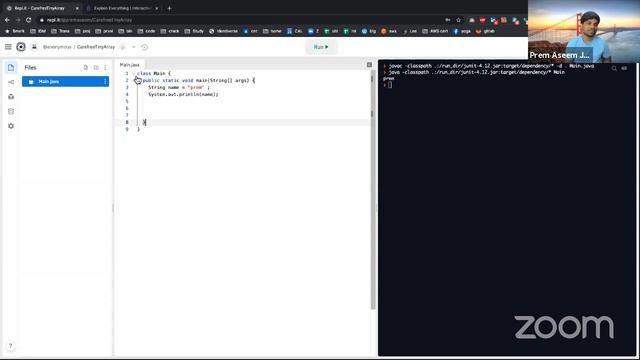Screen dimensions: 640x360
Task: Click the help question mark icon
Action: pyautogui.click(x=11, y=346)
